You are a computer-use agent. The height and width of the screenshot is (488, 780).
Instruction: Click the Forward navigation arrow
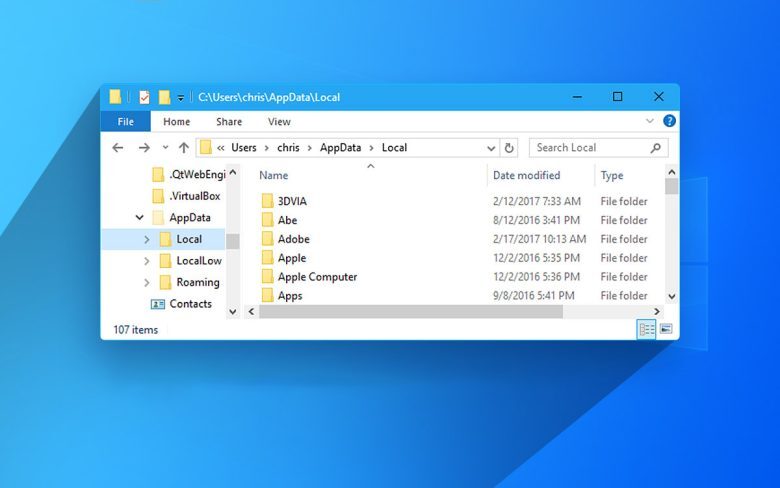pos(143,148)
